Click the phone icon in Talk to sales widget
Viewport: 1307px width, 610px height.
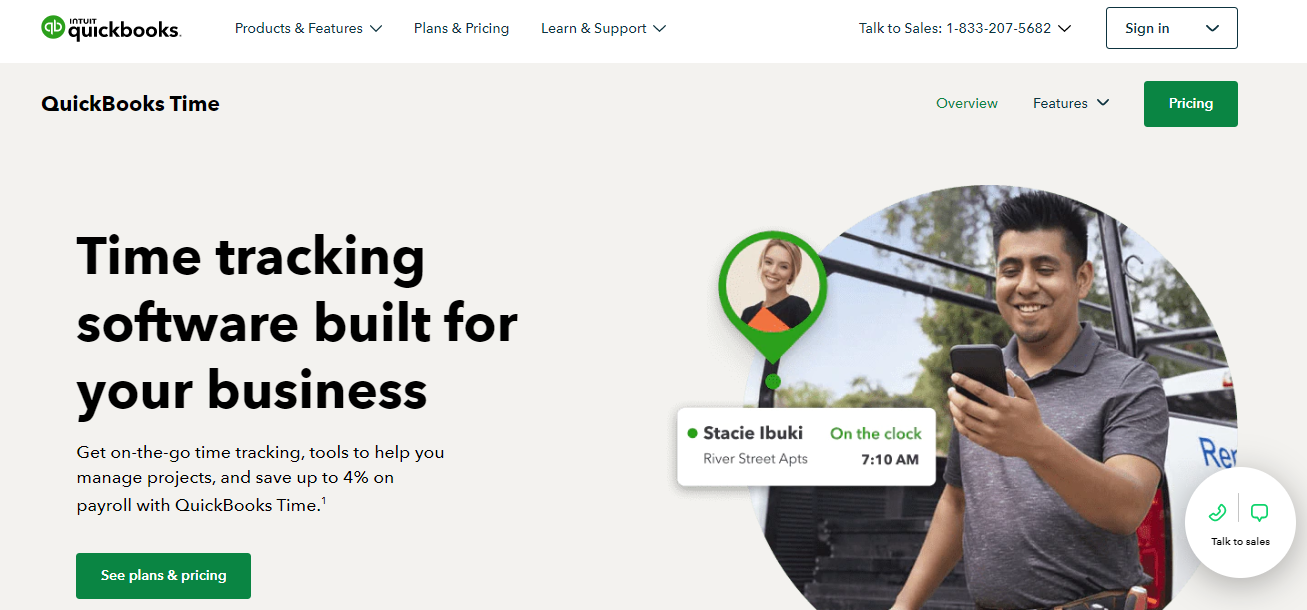(1217, 513)
